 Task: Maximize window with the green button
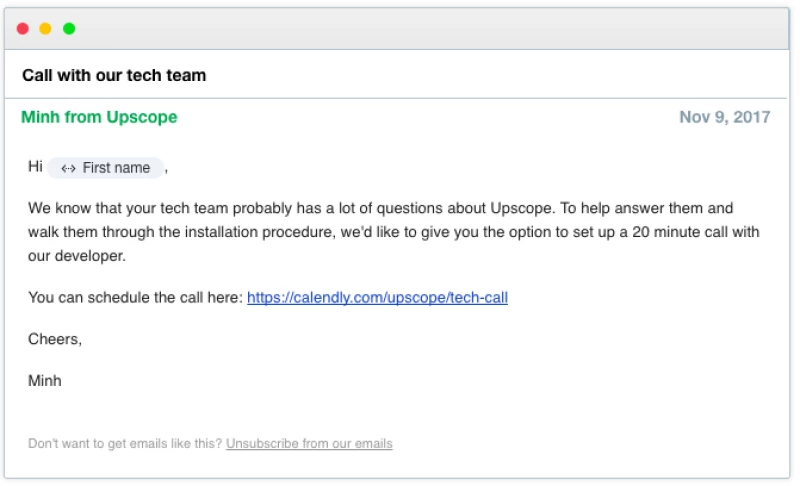(x=69, y=28)
